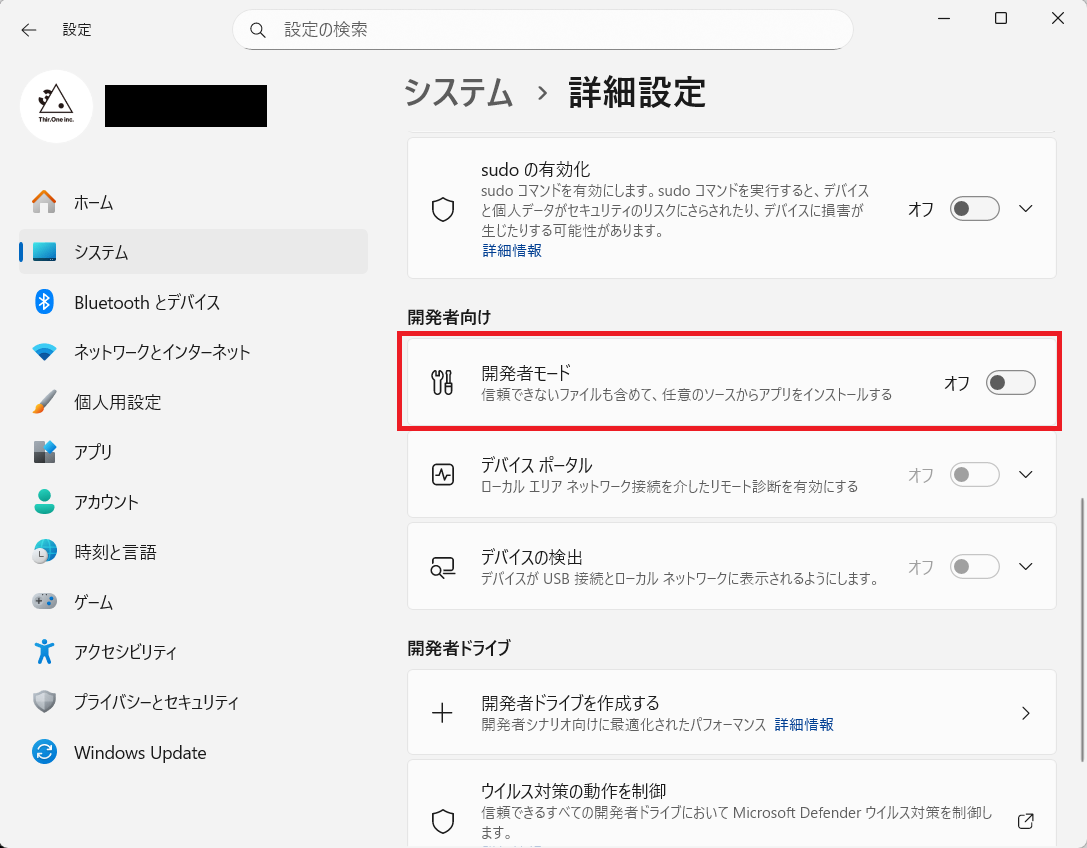The image size is (1087, 848).
Task: Click the プライバシーとセキュリティ shield icon
Action: tap(44, 702)
